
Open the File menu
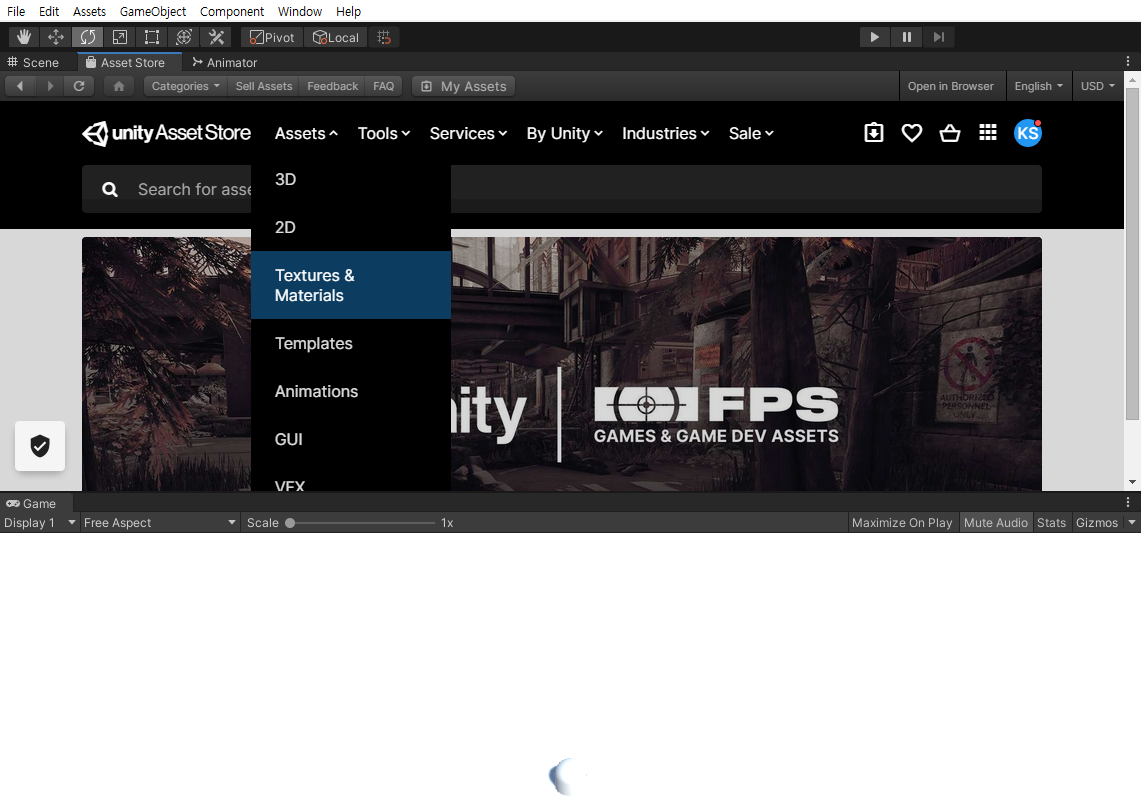pos(16,11)
